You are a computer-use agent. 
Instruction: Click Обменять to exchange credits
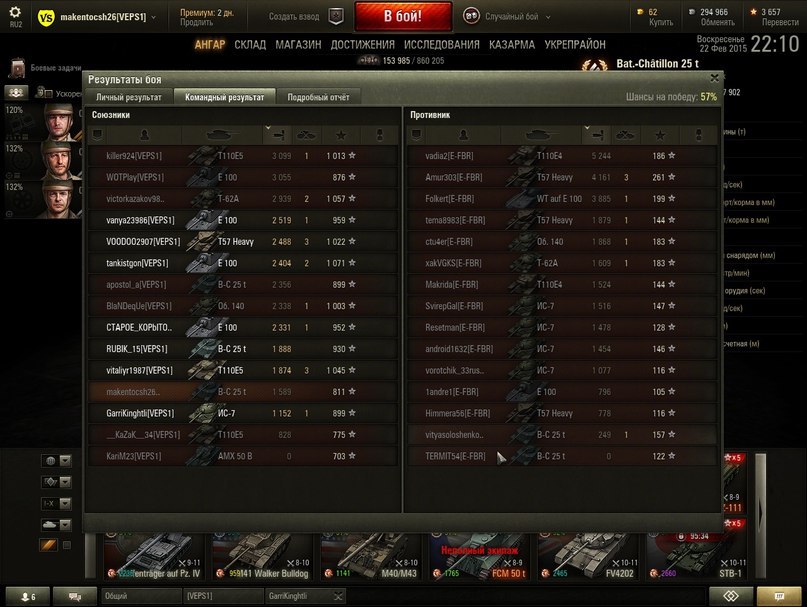pyautogui.click(x=718, y=22)
